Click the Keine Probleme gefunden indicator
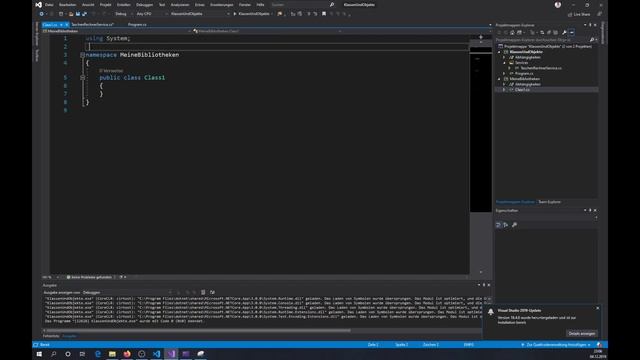This screenshot has height=360, width=640. 90,277
